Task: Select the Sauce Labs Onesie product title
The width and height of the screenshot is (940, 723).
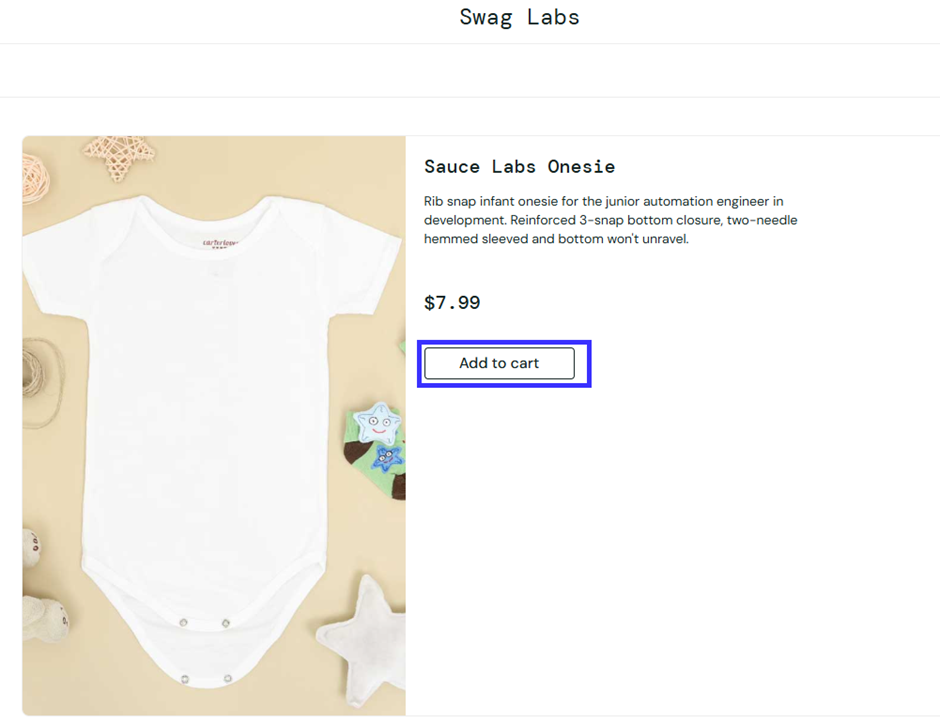Action: click(519, 166)
